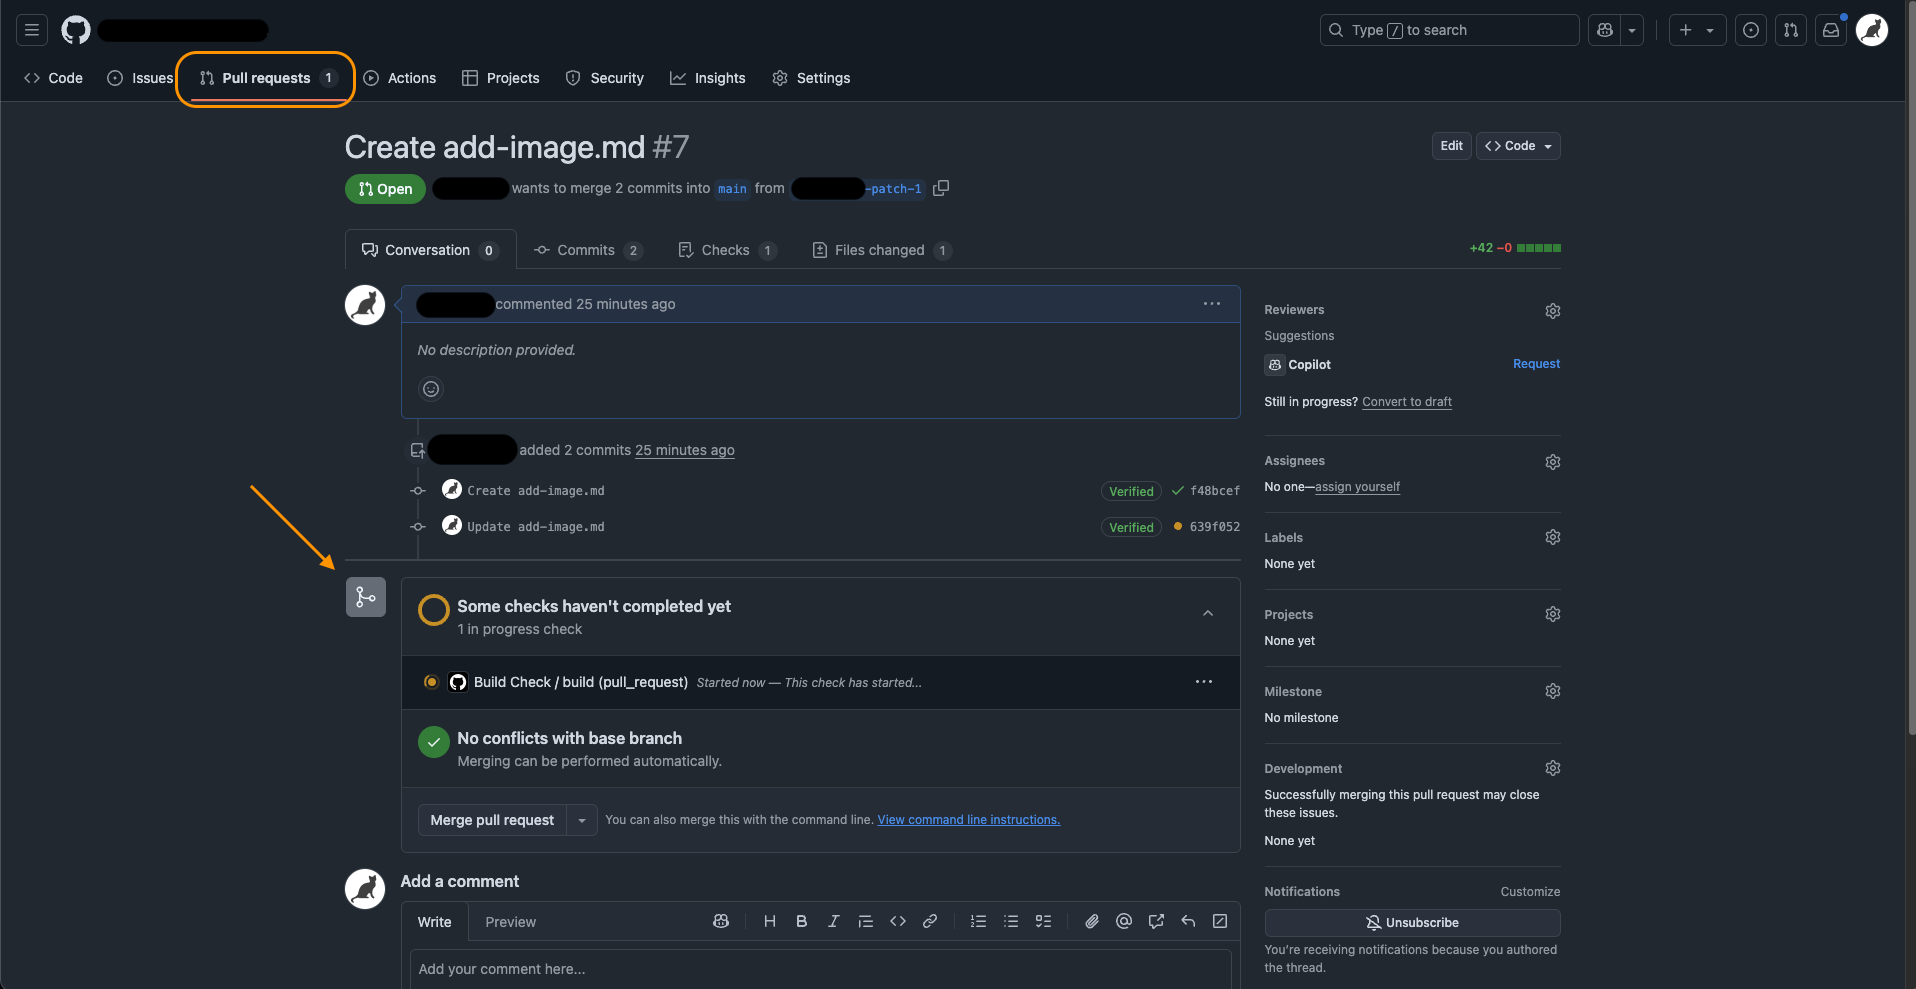Viewport: 1916px width, 989px height.
Task: Insert a link in comment toolbar
Action: (930, 921)
